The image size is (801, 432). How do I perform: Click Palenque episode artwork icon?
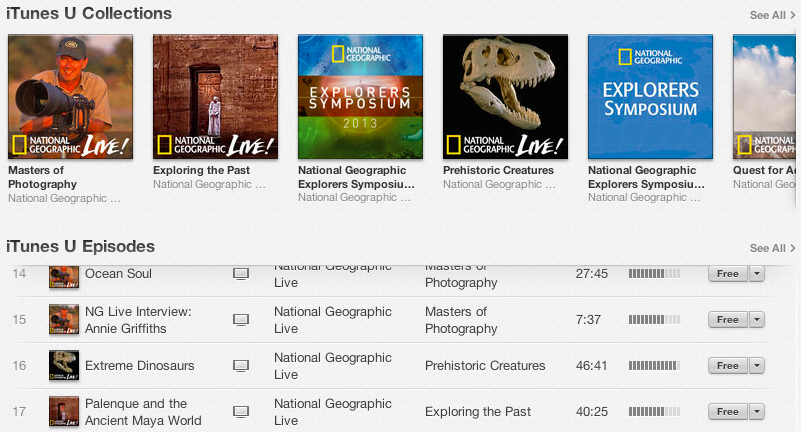[64, 411]
